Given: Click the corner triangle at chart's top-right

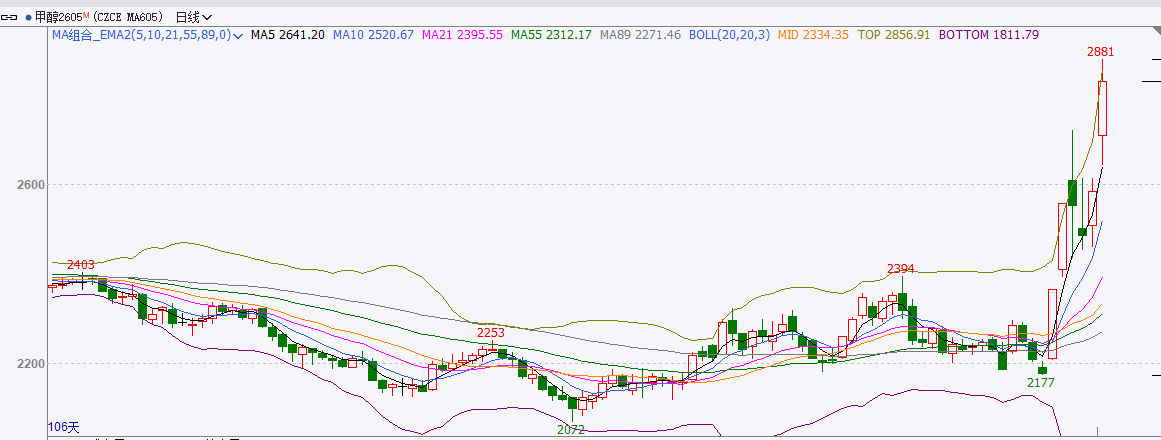Looking at the screenshot, I should [x=1155, y=4].
